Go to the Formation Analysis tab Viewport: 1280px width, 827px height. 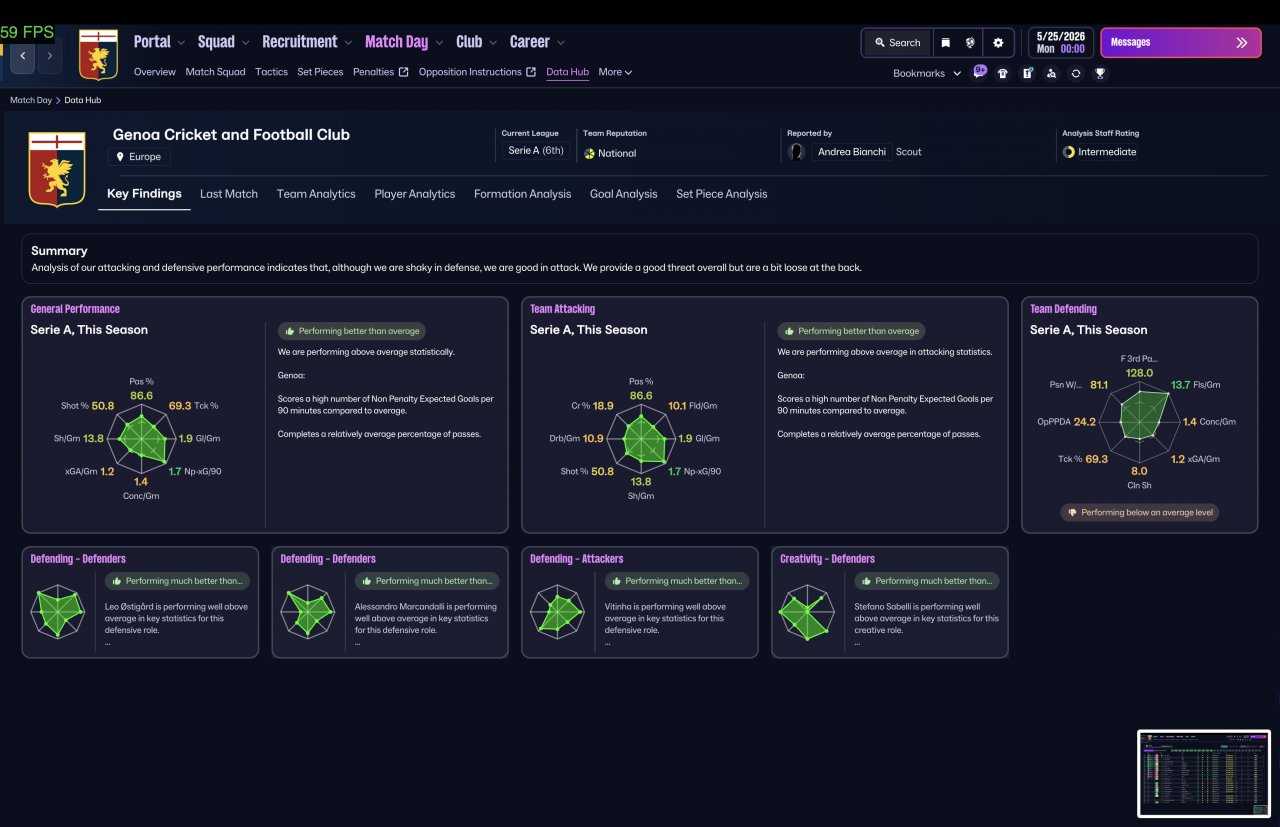(523, 194)
